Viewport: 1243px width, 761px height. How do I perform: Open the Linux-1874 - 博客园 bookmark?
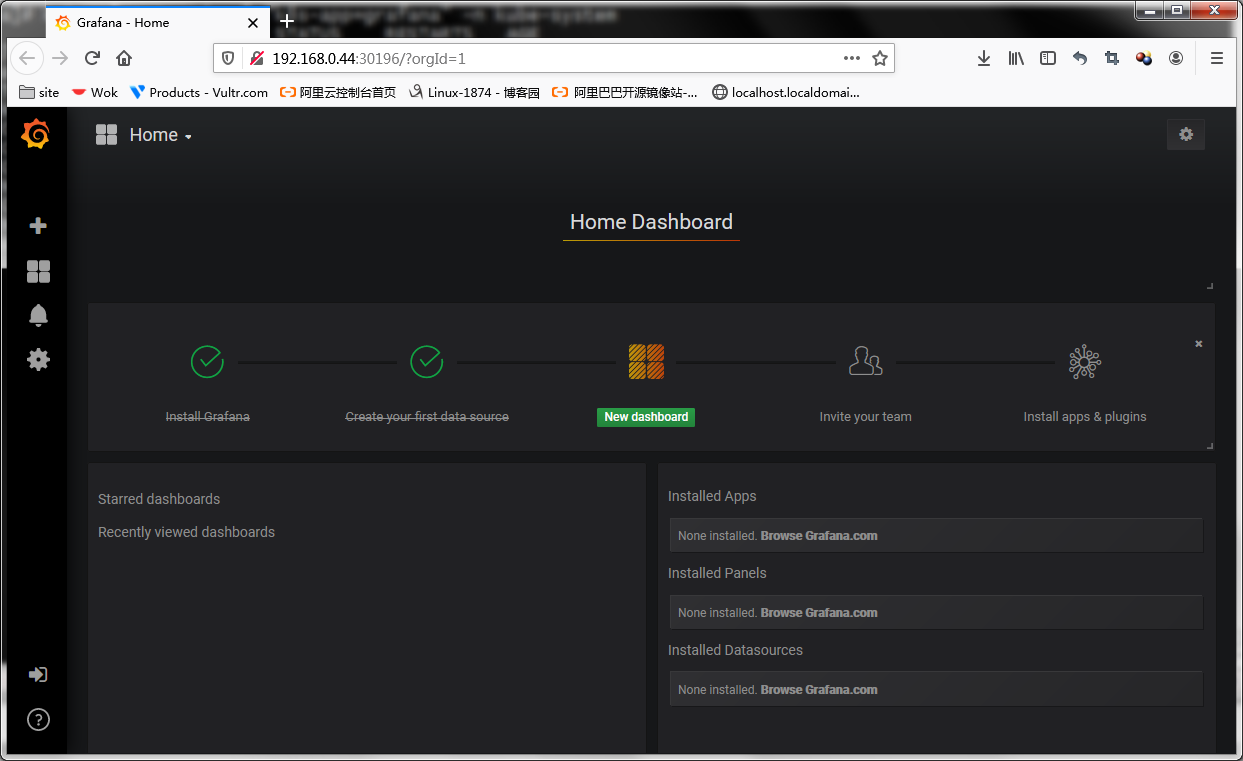tap(474, 92)
